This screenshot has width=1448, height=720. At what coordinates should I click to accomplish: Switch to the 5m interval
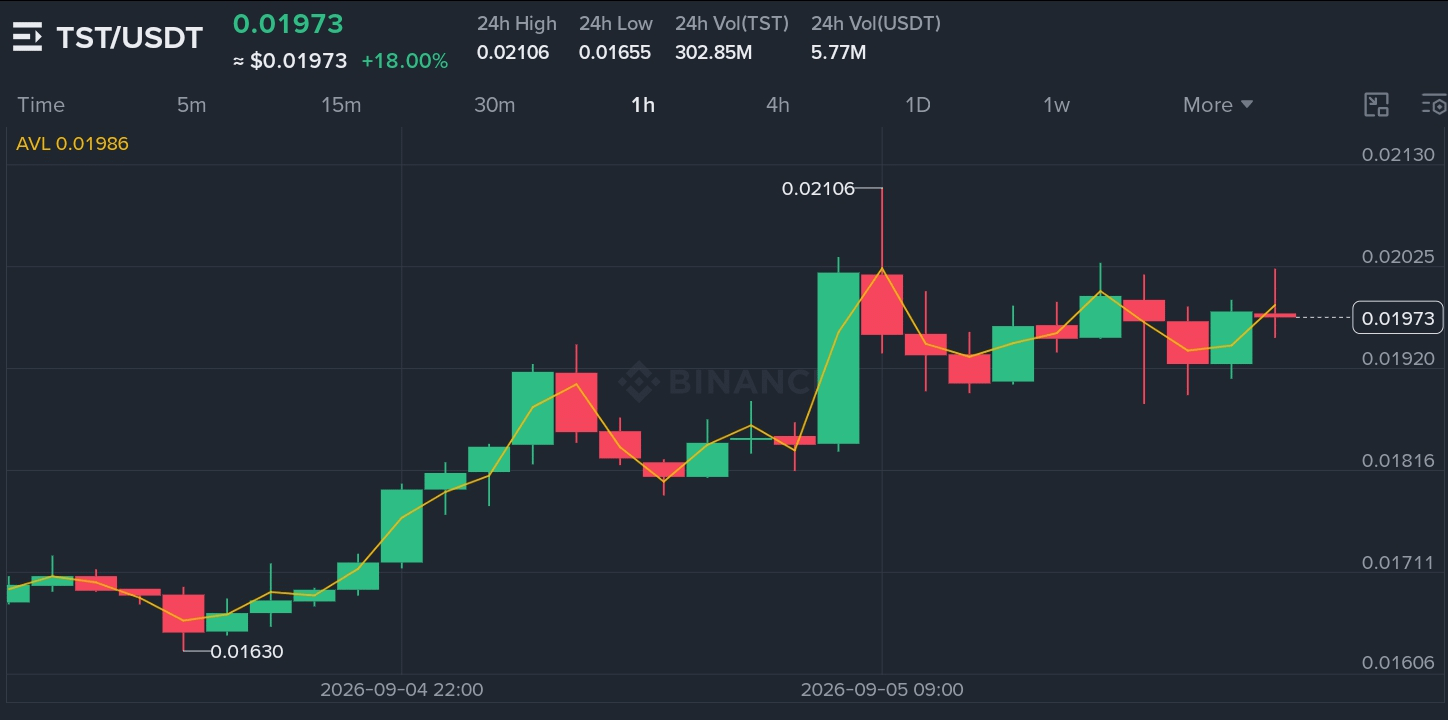191,105
